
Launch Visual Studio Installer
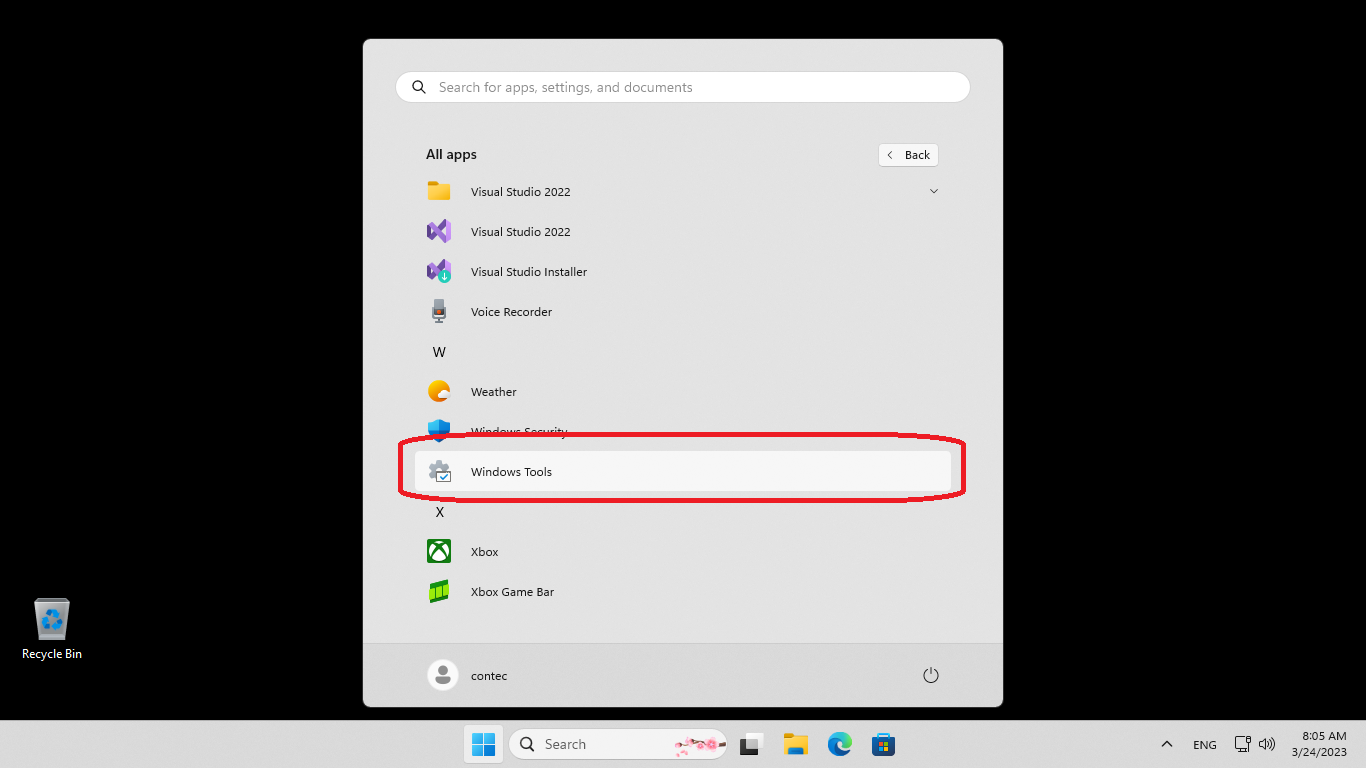(528, 272)
